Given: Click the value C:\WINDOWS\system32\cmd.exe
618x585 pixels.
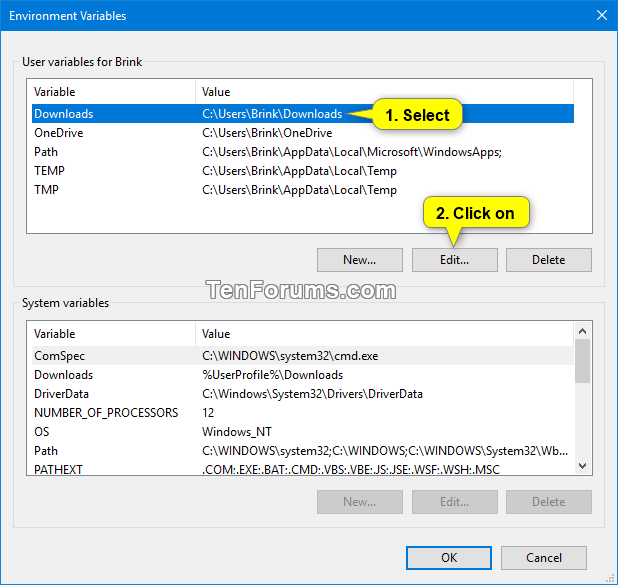Looking at the screenshot, I should click(x=290, y=356).
